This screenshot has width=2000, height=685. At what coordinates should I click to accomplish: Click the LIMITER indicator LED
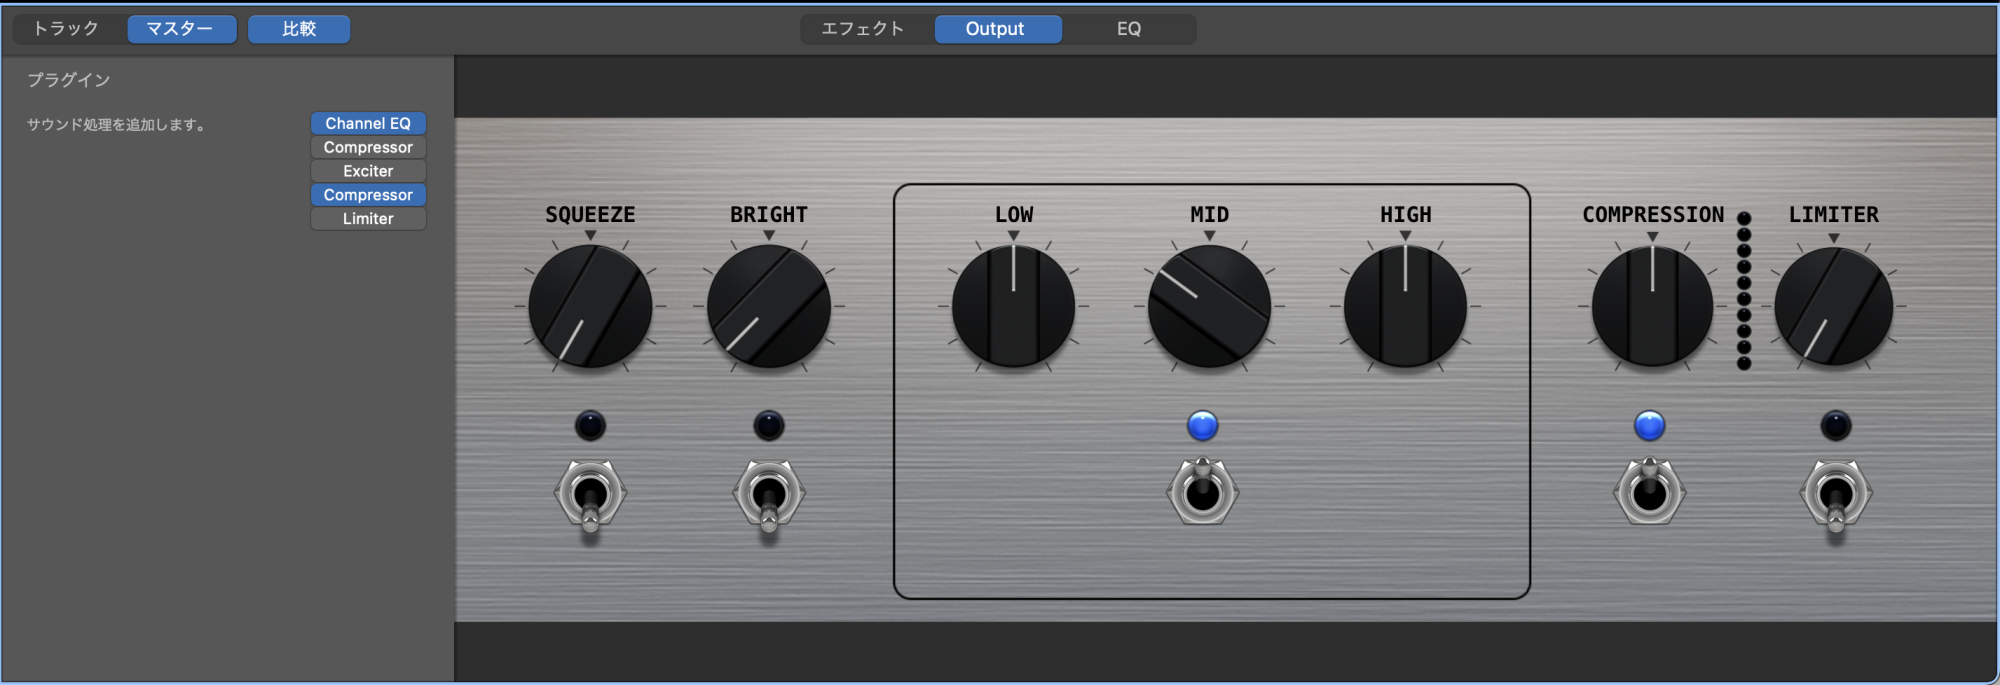1836,426
